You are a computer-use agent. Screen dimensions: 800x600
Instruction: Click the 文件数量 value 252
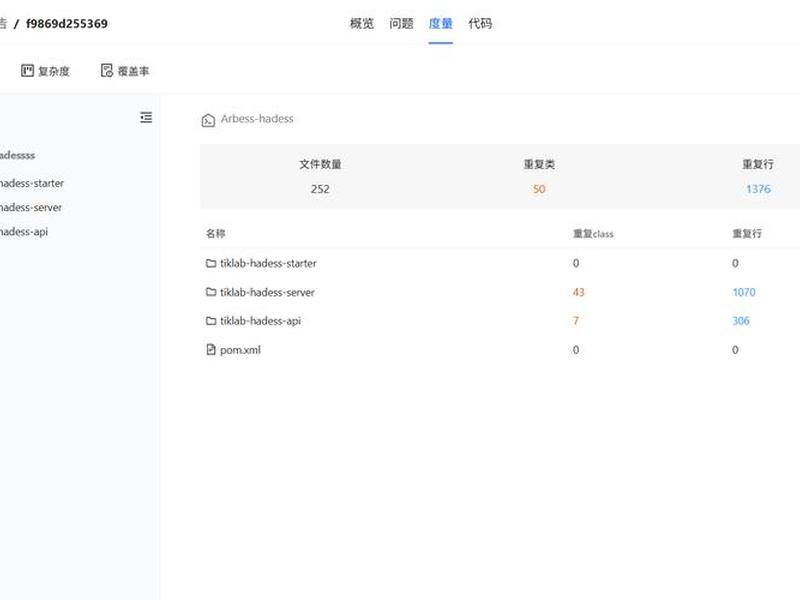tap(320, 189)
